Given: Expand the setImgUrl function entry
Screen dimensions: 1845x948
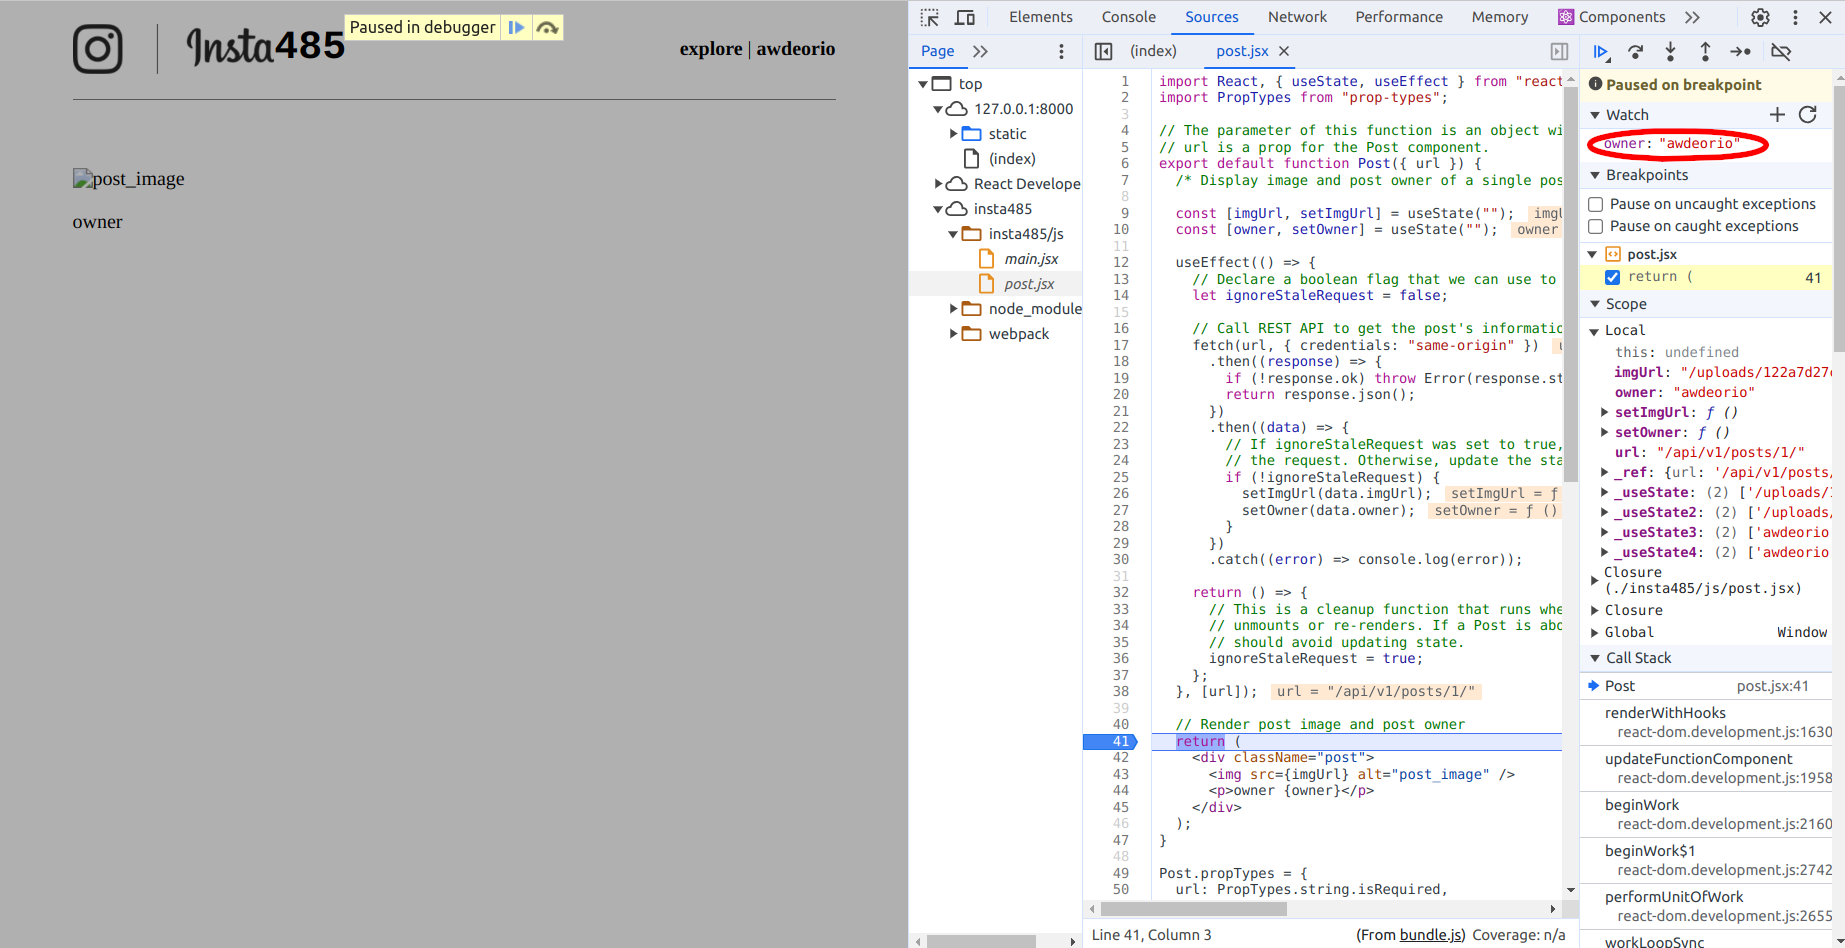Looking at the screenshot, I should (x=1604, y=412).
